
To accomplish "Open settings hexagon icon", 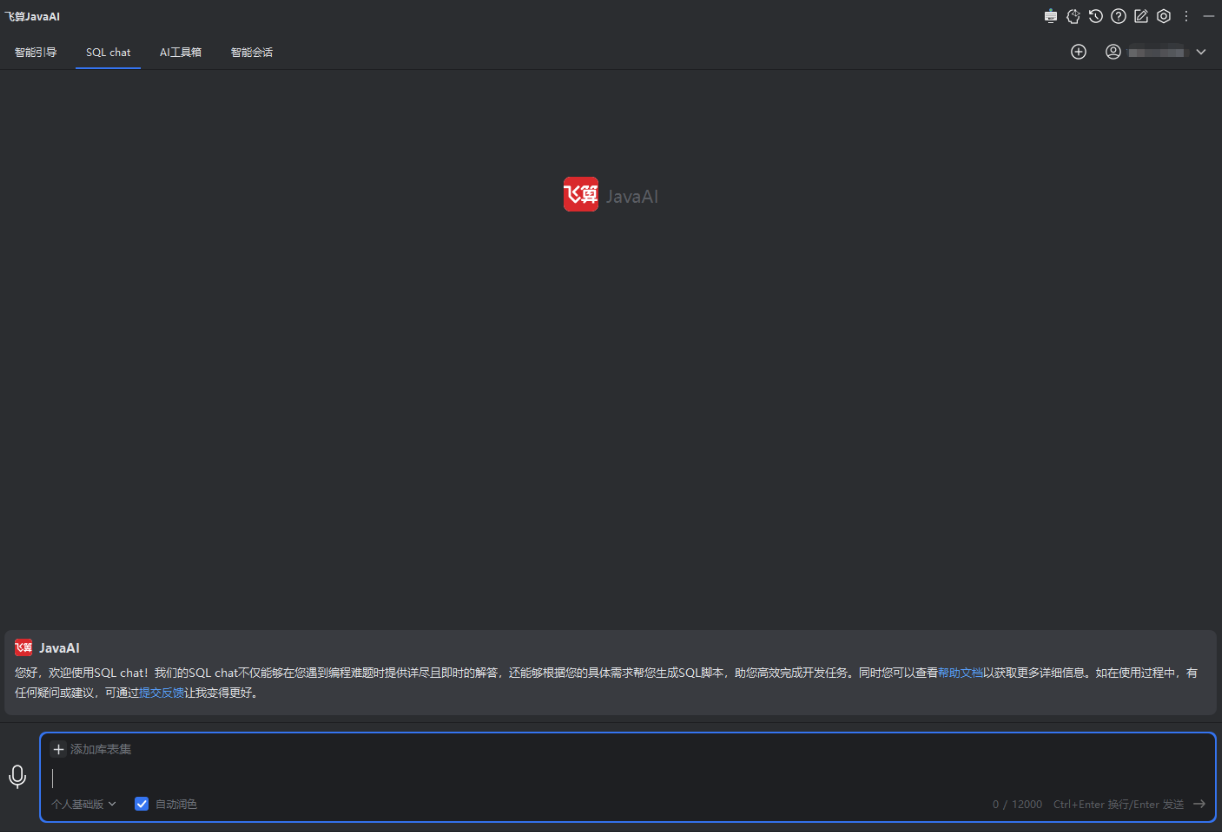I will [x=1164, y=16].
